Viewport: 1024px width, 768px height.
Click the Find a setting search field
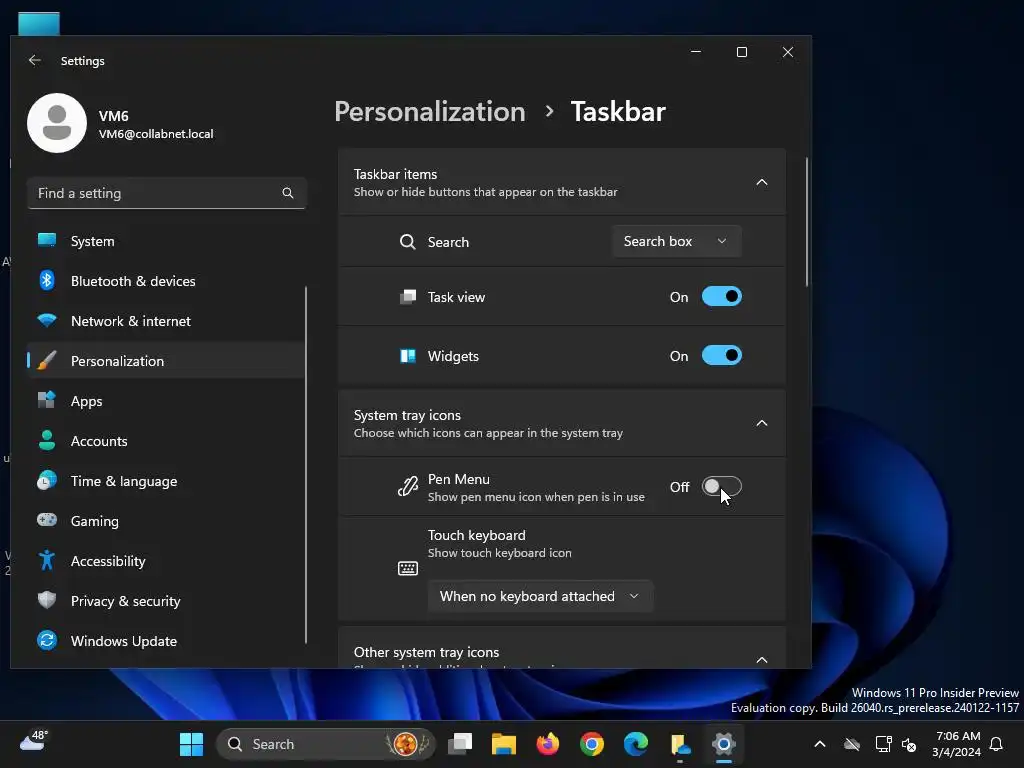pyautogui.click(x=167, y=193)
